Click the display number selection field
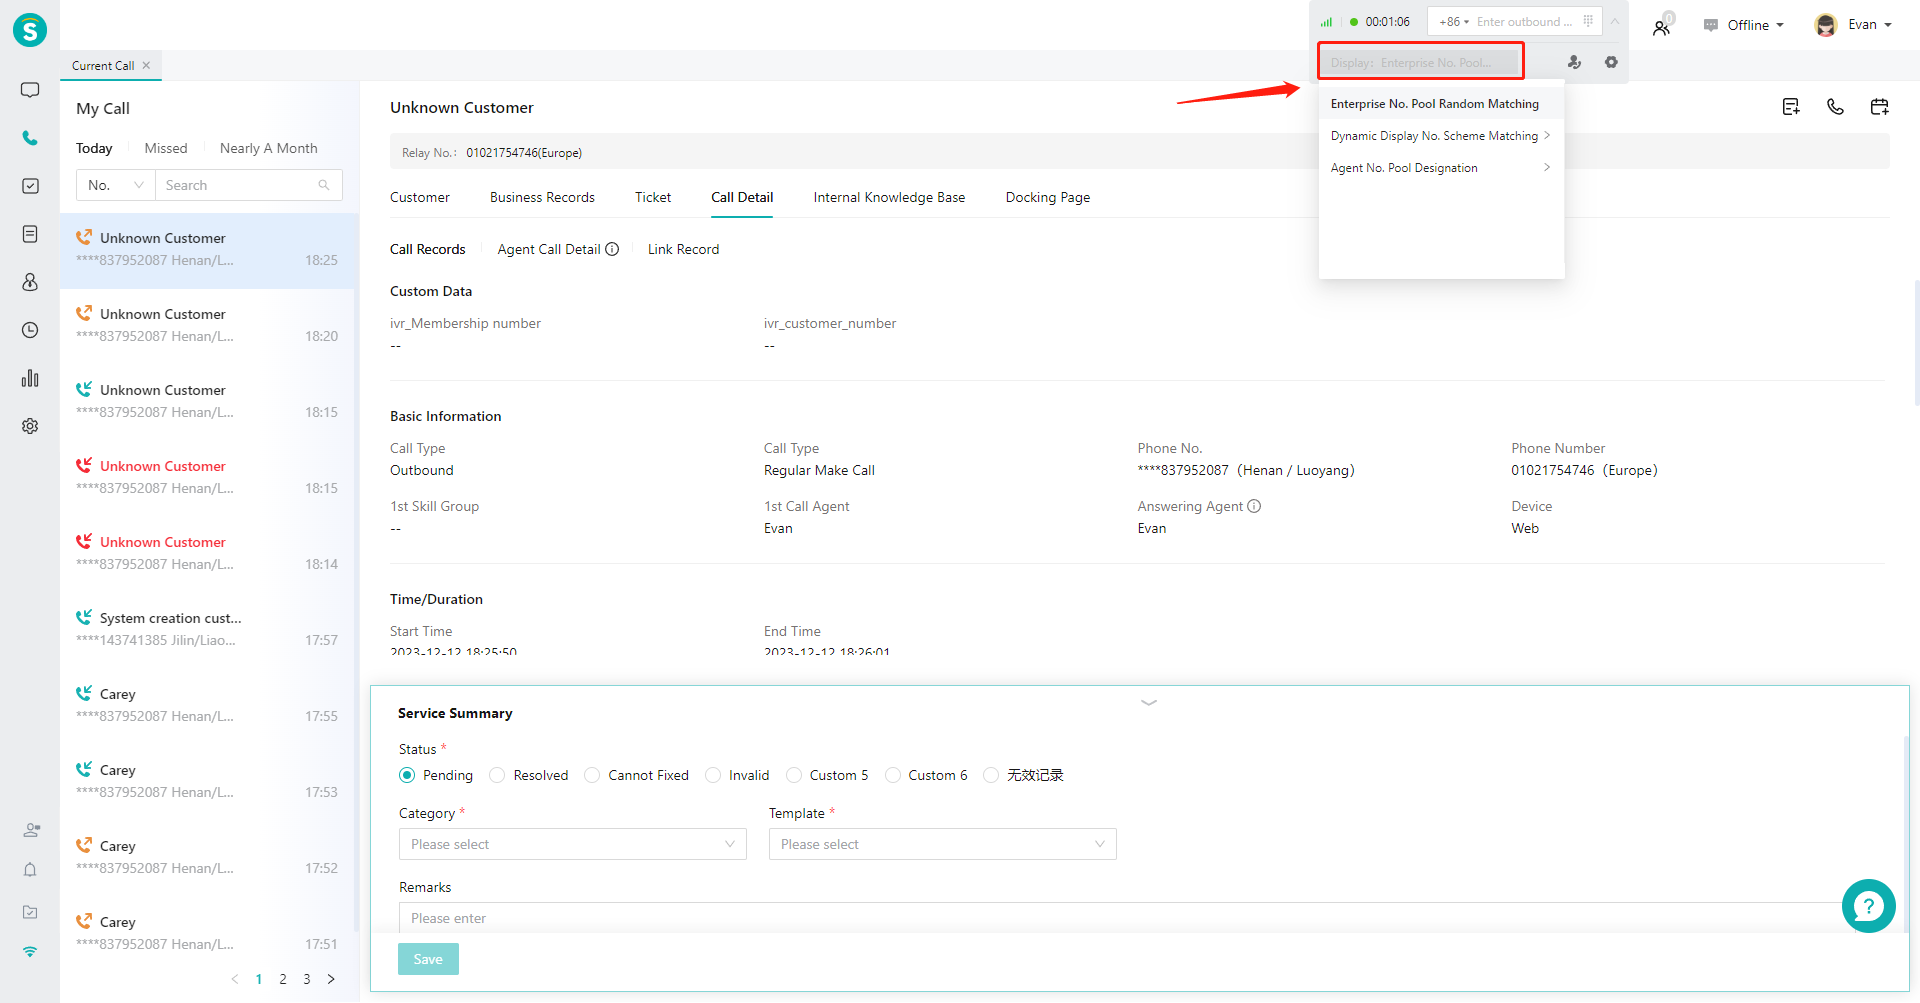 (x=1420, y=61)
